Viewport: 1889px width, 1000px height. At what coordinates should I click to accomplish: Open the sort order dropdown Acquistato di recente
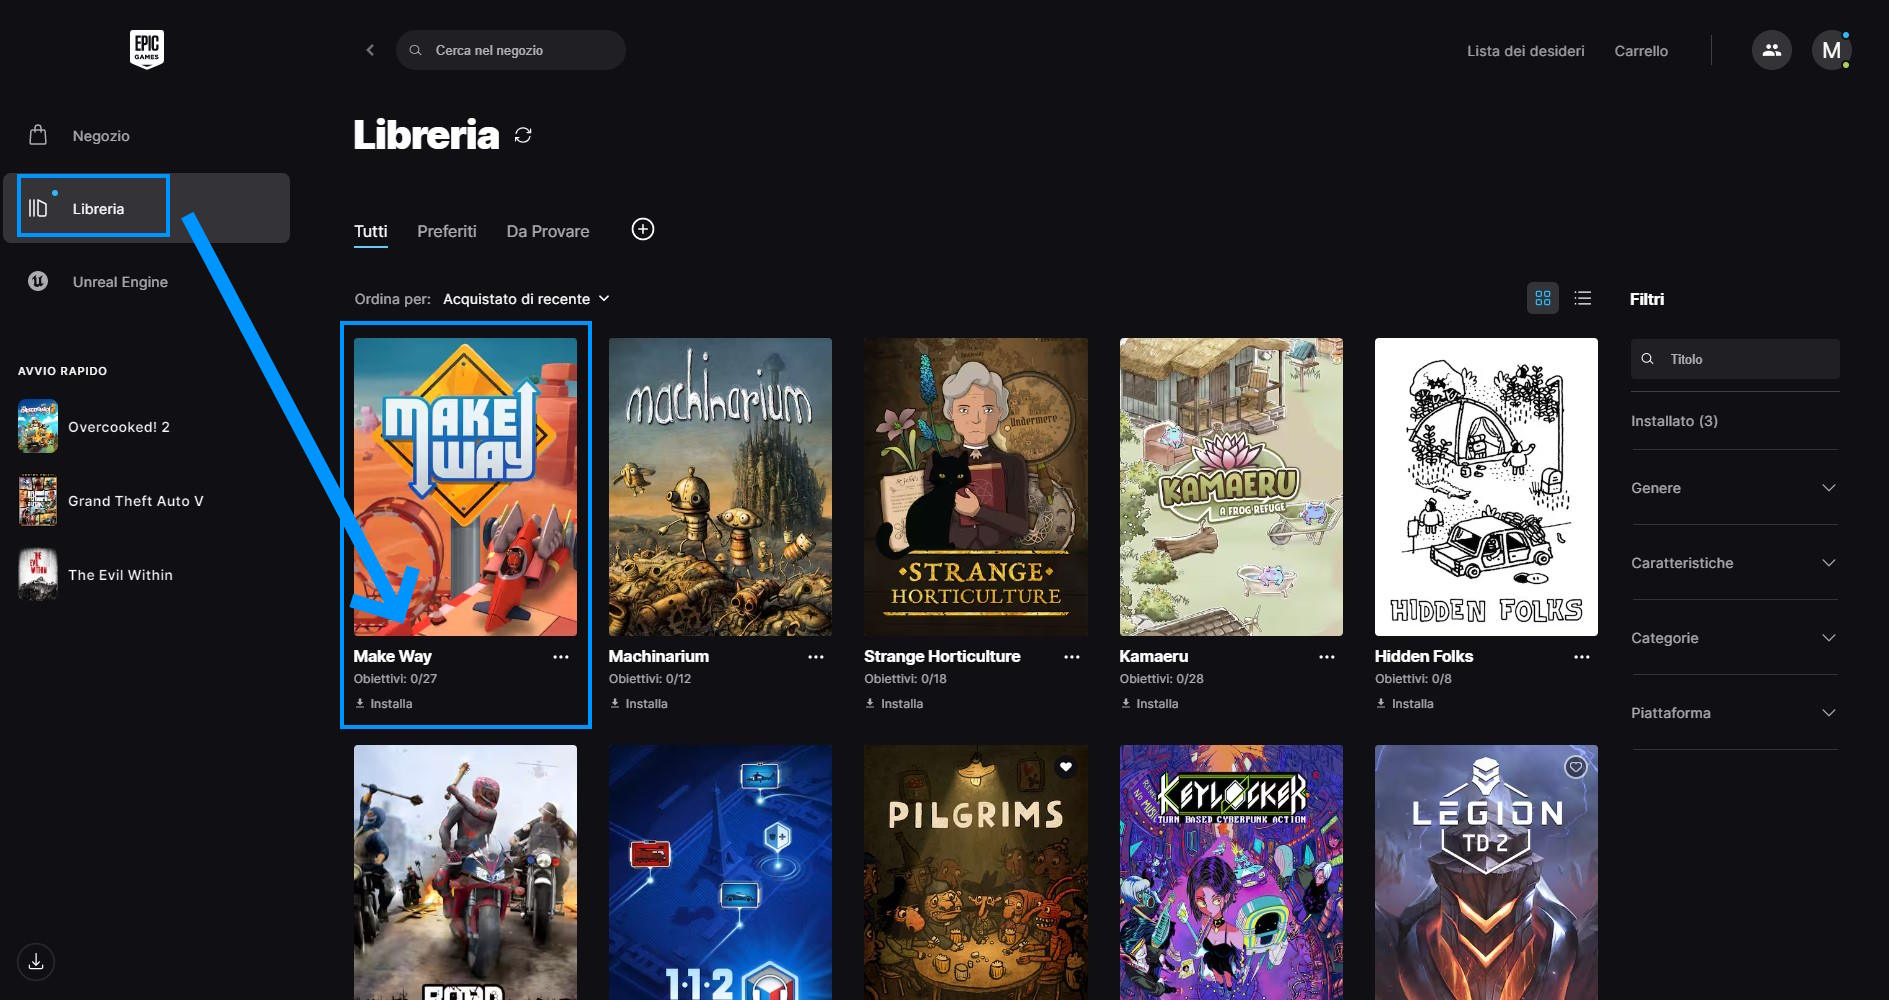pyautogui.click(x=526, y=299)
